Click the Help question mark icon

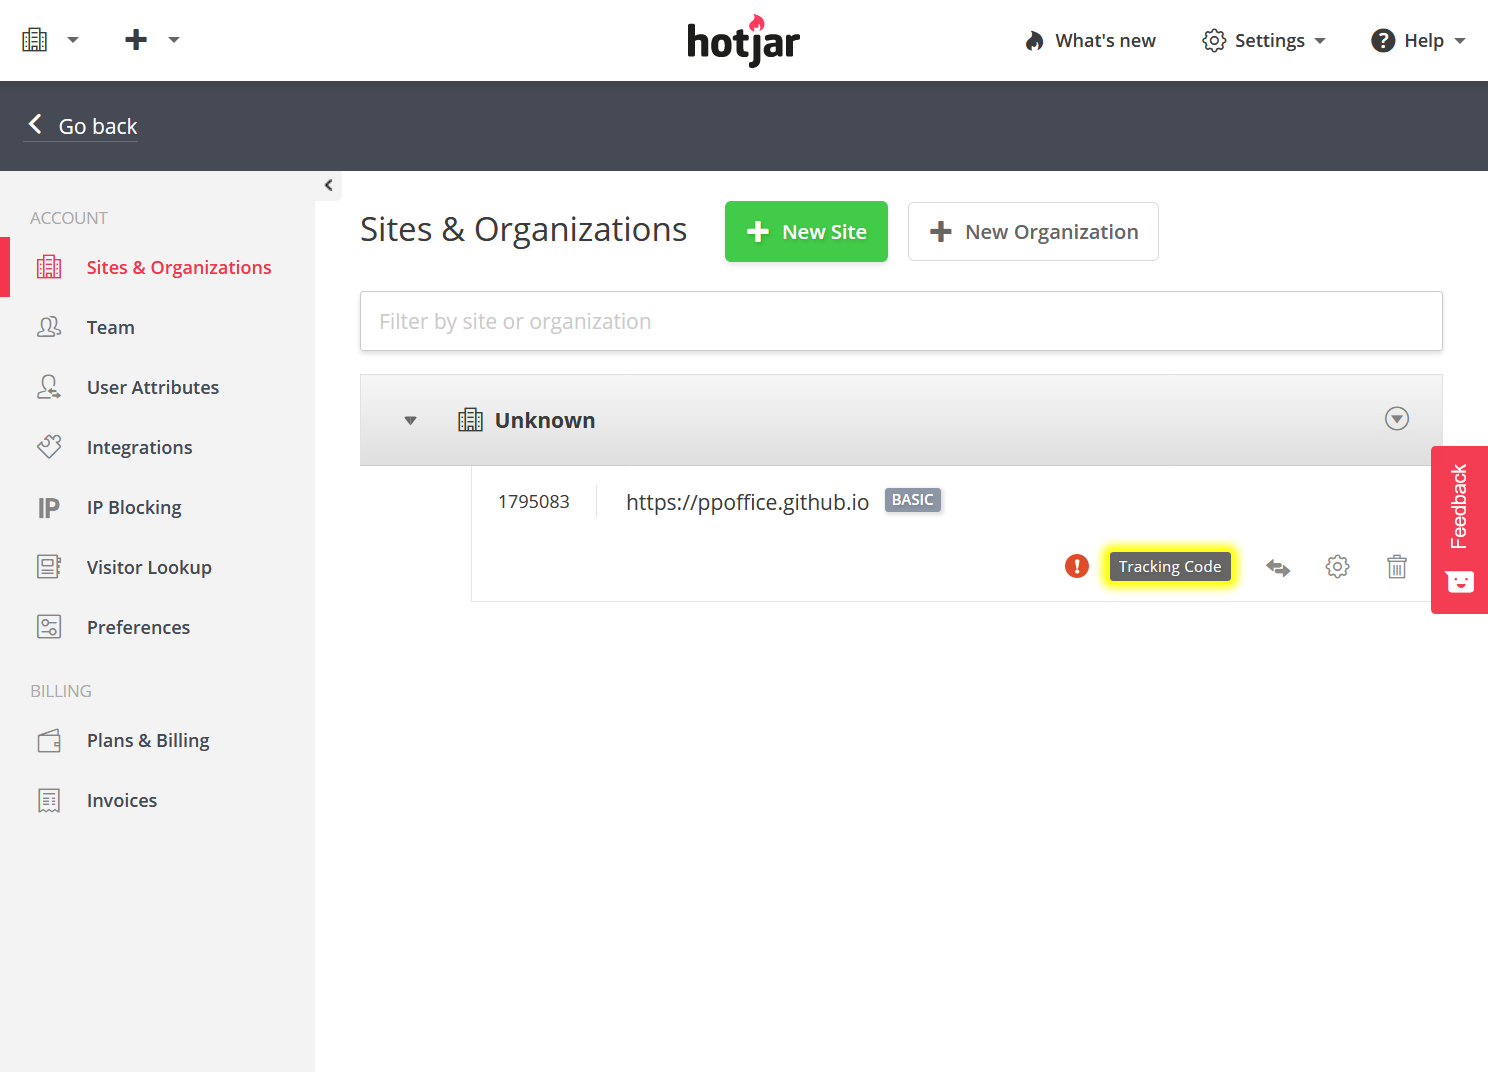pos(1383,41)
